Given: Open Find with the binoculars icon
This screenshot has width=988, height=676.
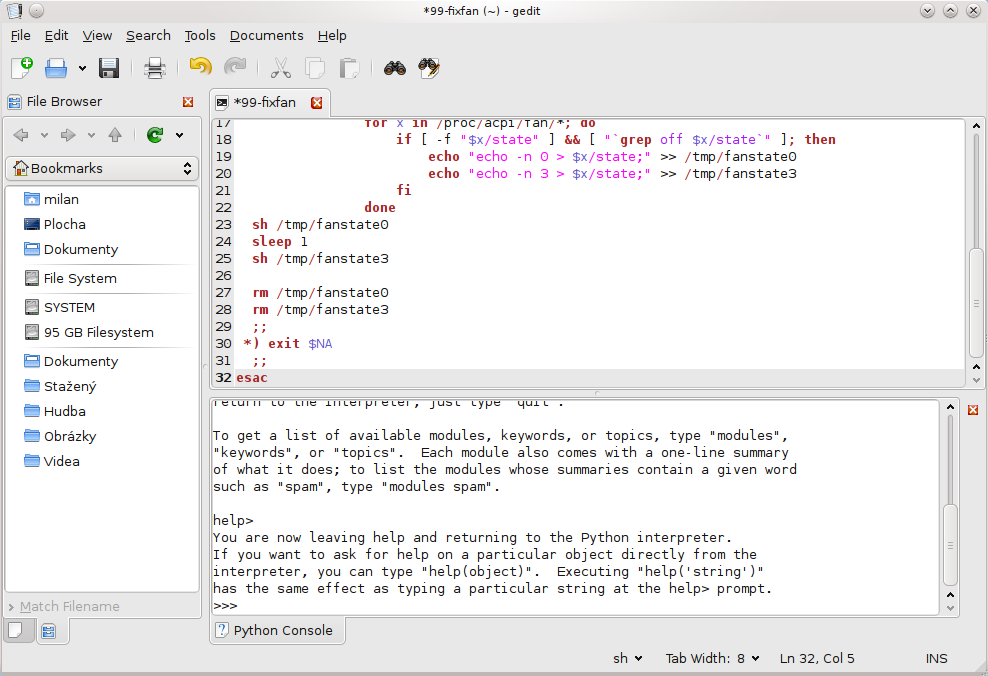Looking at the screenshot, I should pyautogui.click(x=395, y=68).
